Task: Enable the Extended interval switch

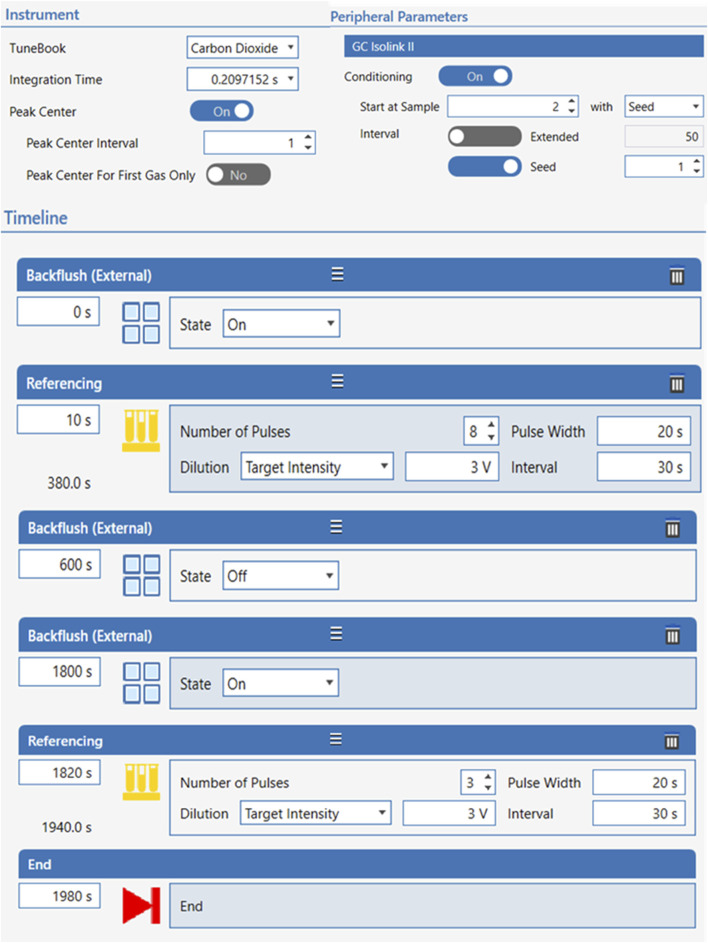Action: tap(484, 137)
